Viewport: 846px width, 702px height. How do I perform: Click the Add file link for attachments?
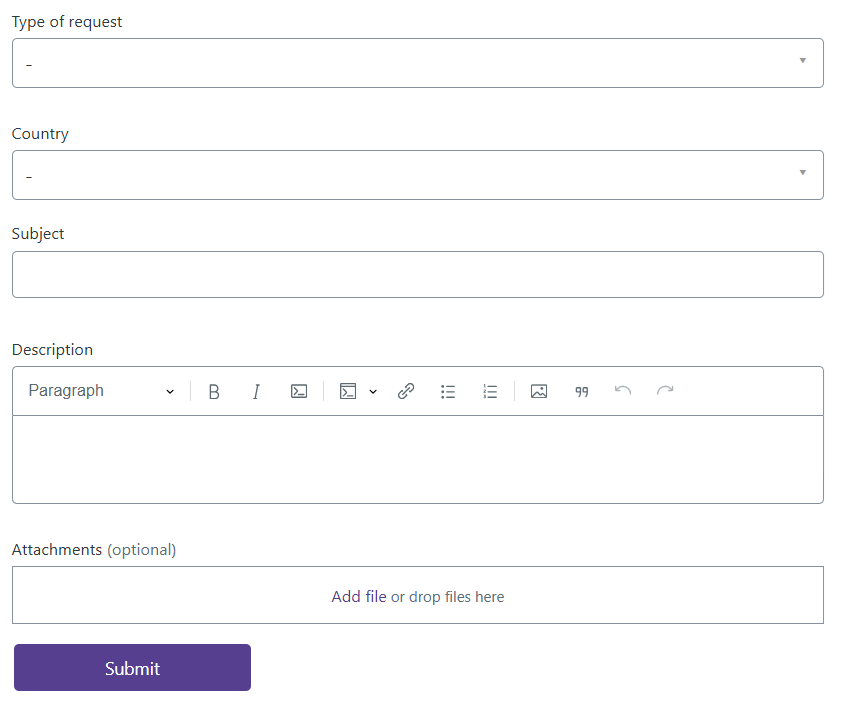(x=358, y=596)
